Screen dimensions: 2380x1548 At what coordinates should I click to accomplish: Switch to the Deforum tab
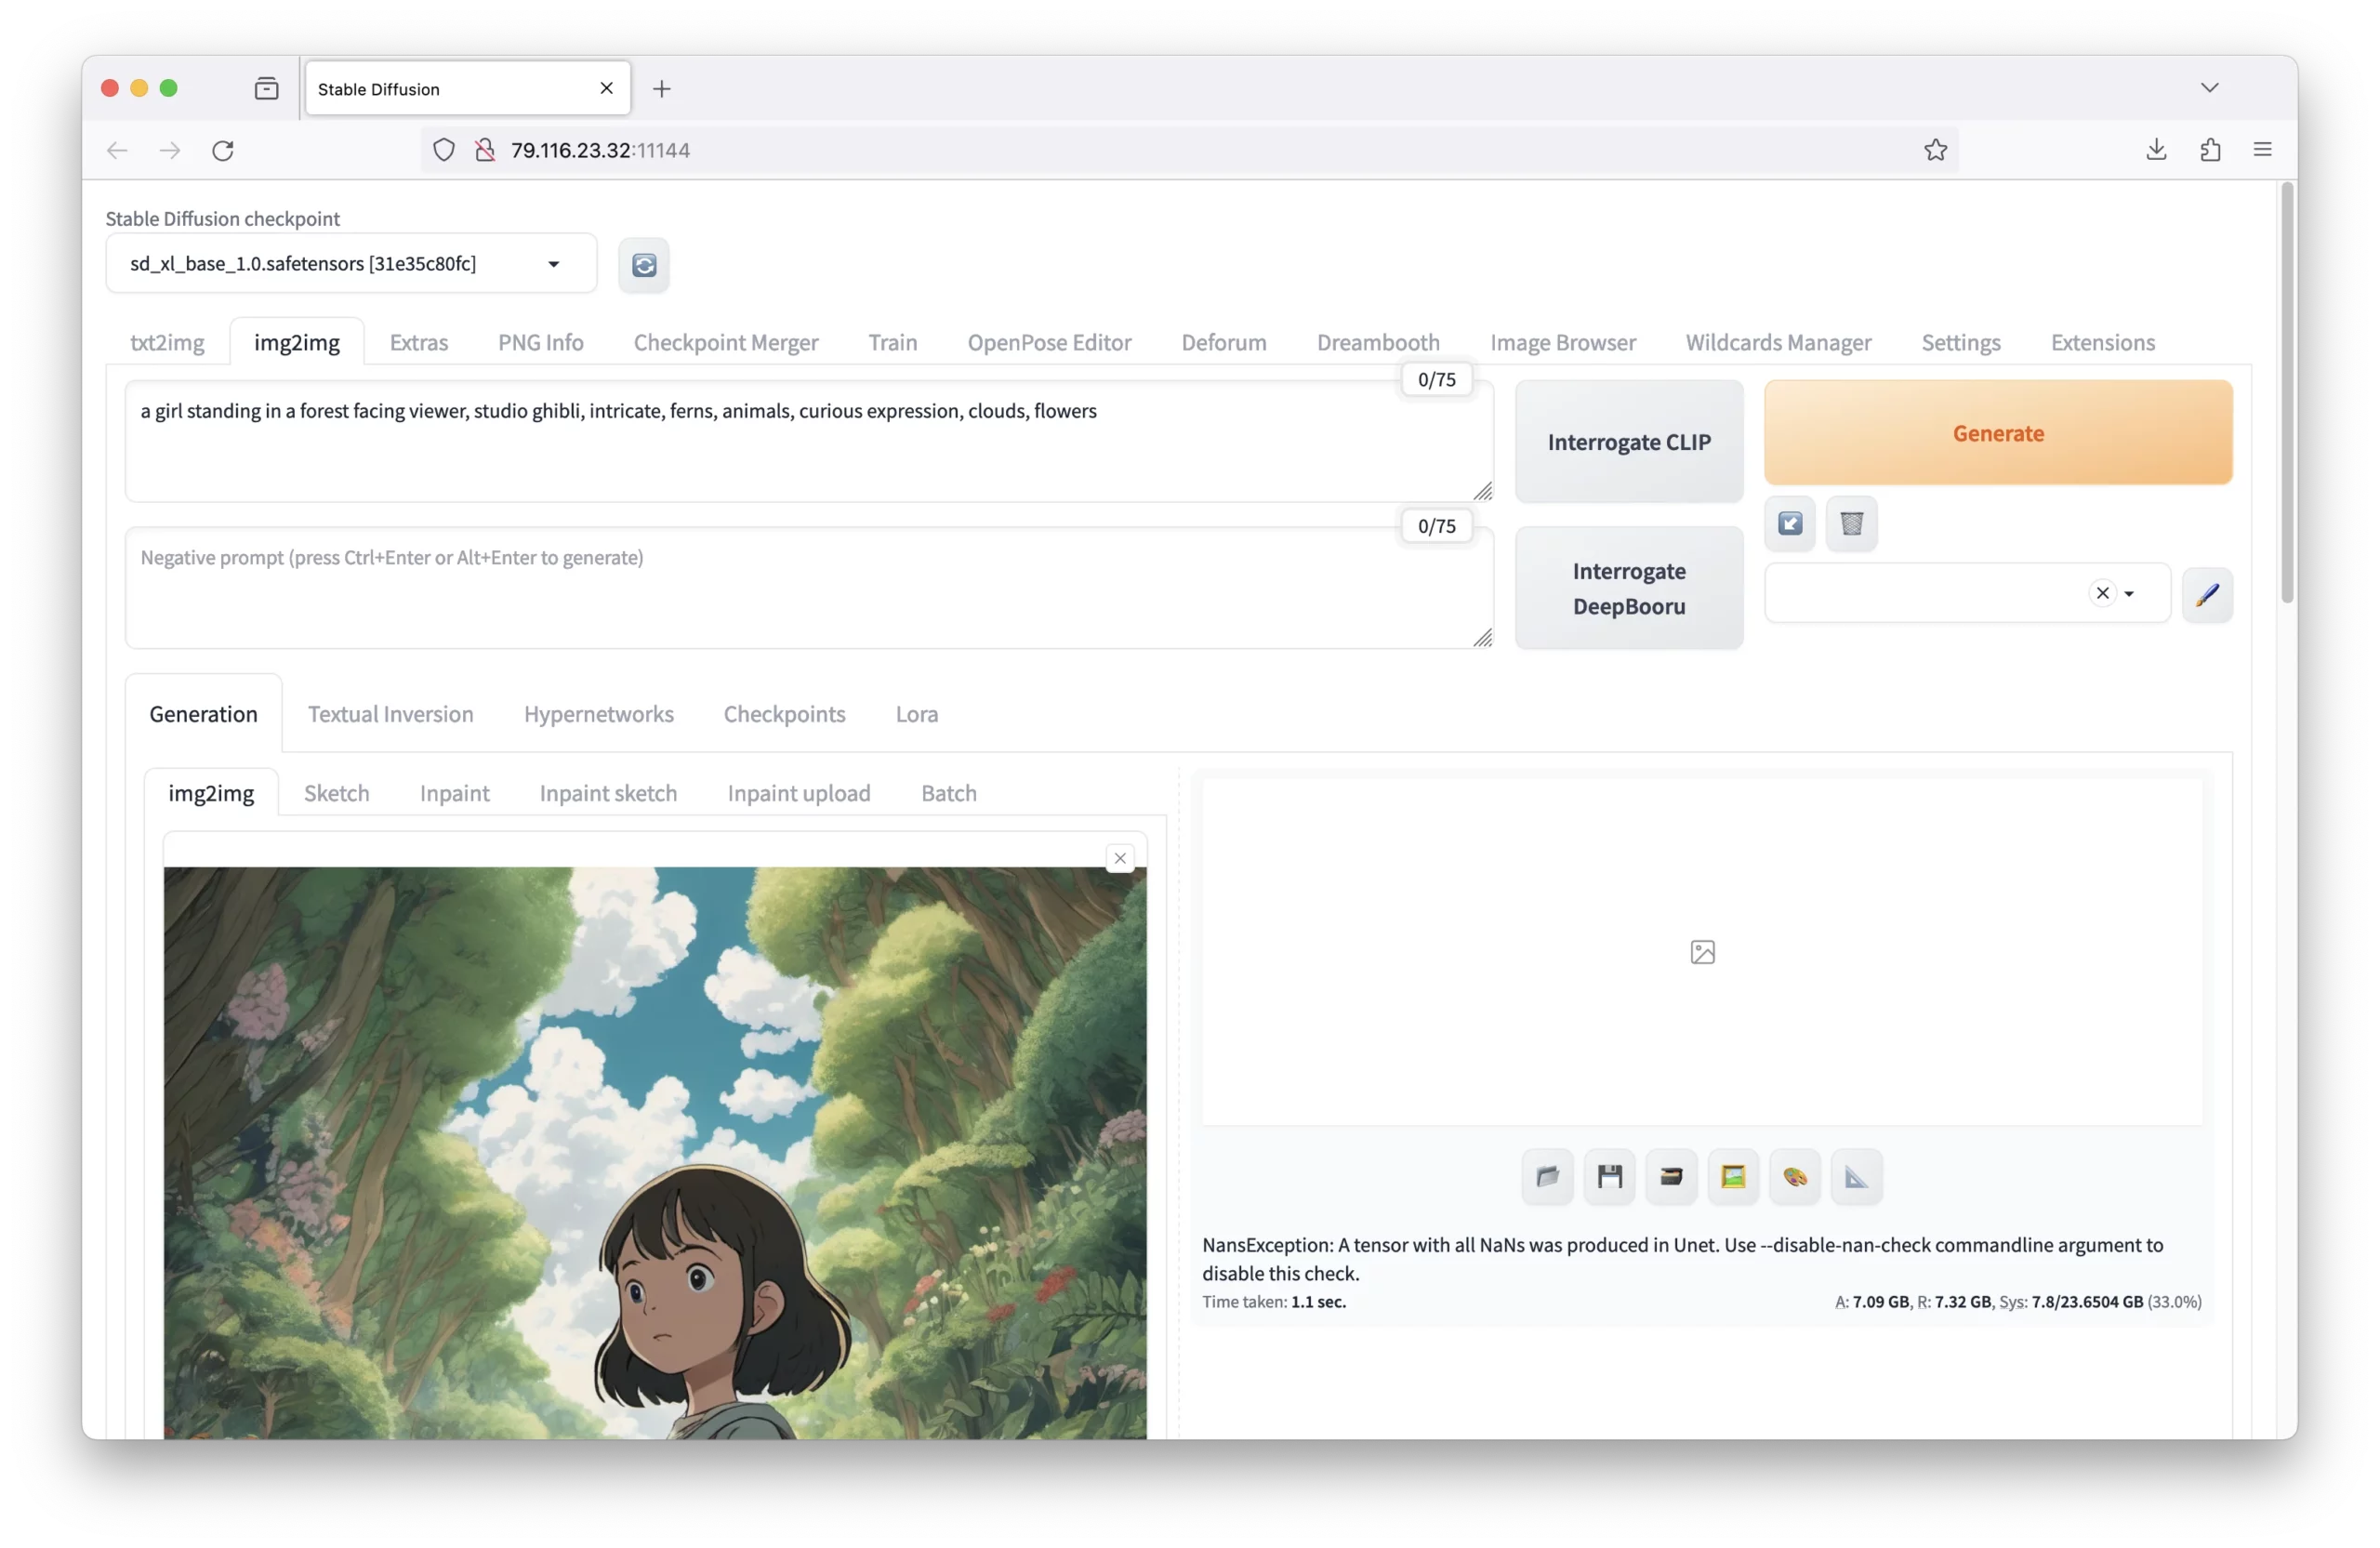[1223, 342]
